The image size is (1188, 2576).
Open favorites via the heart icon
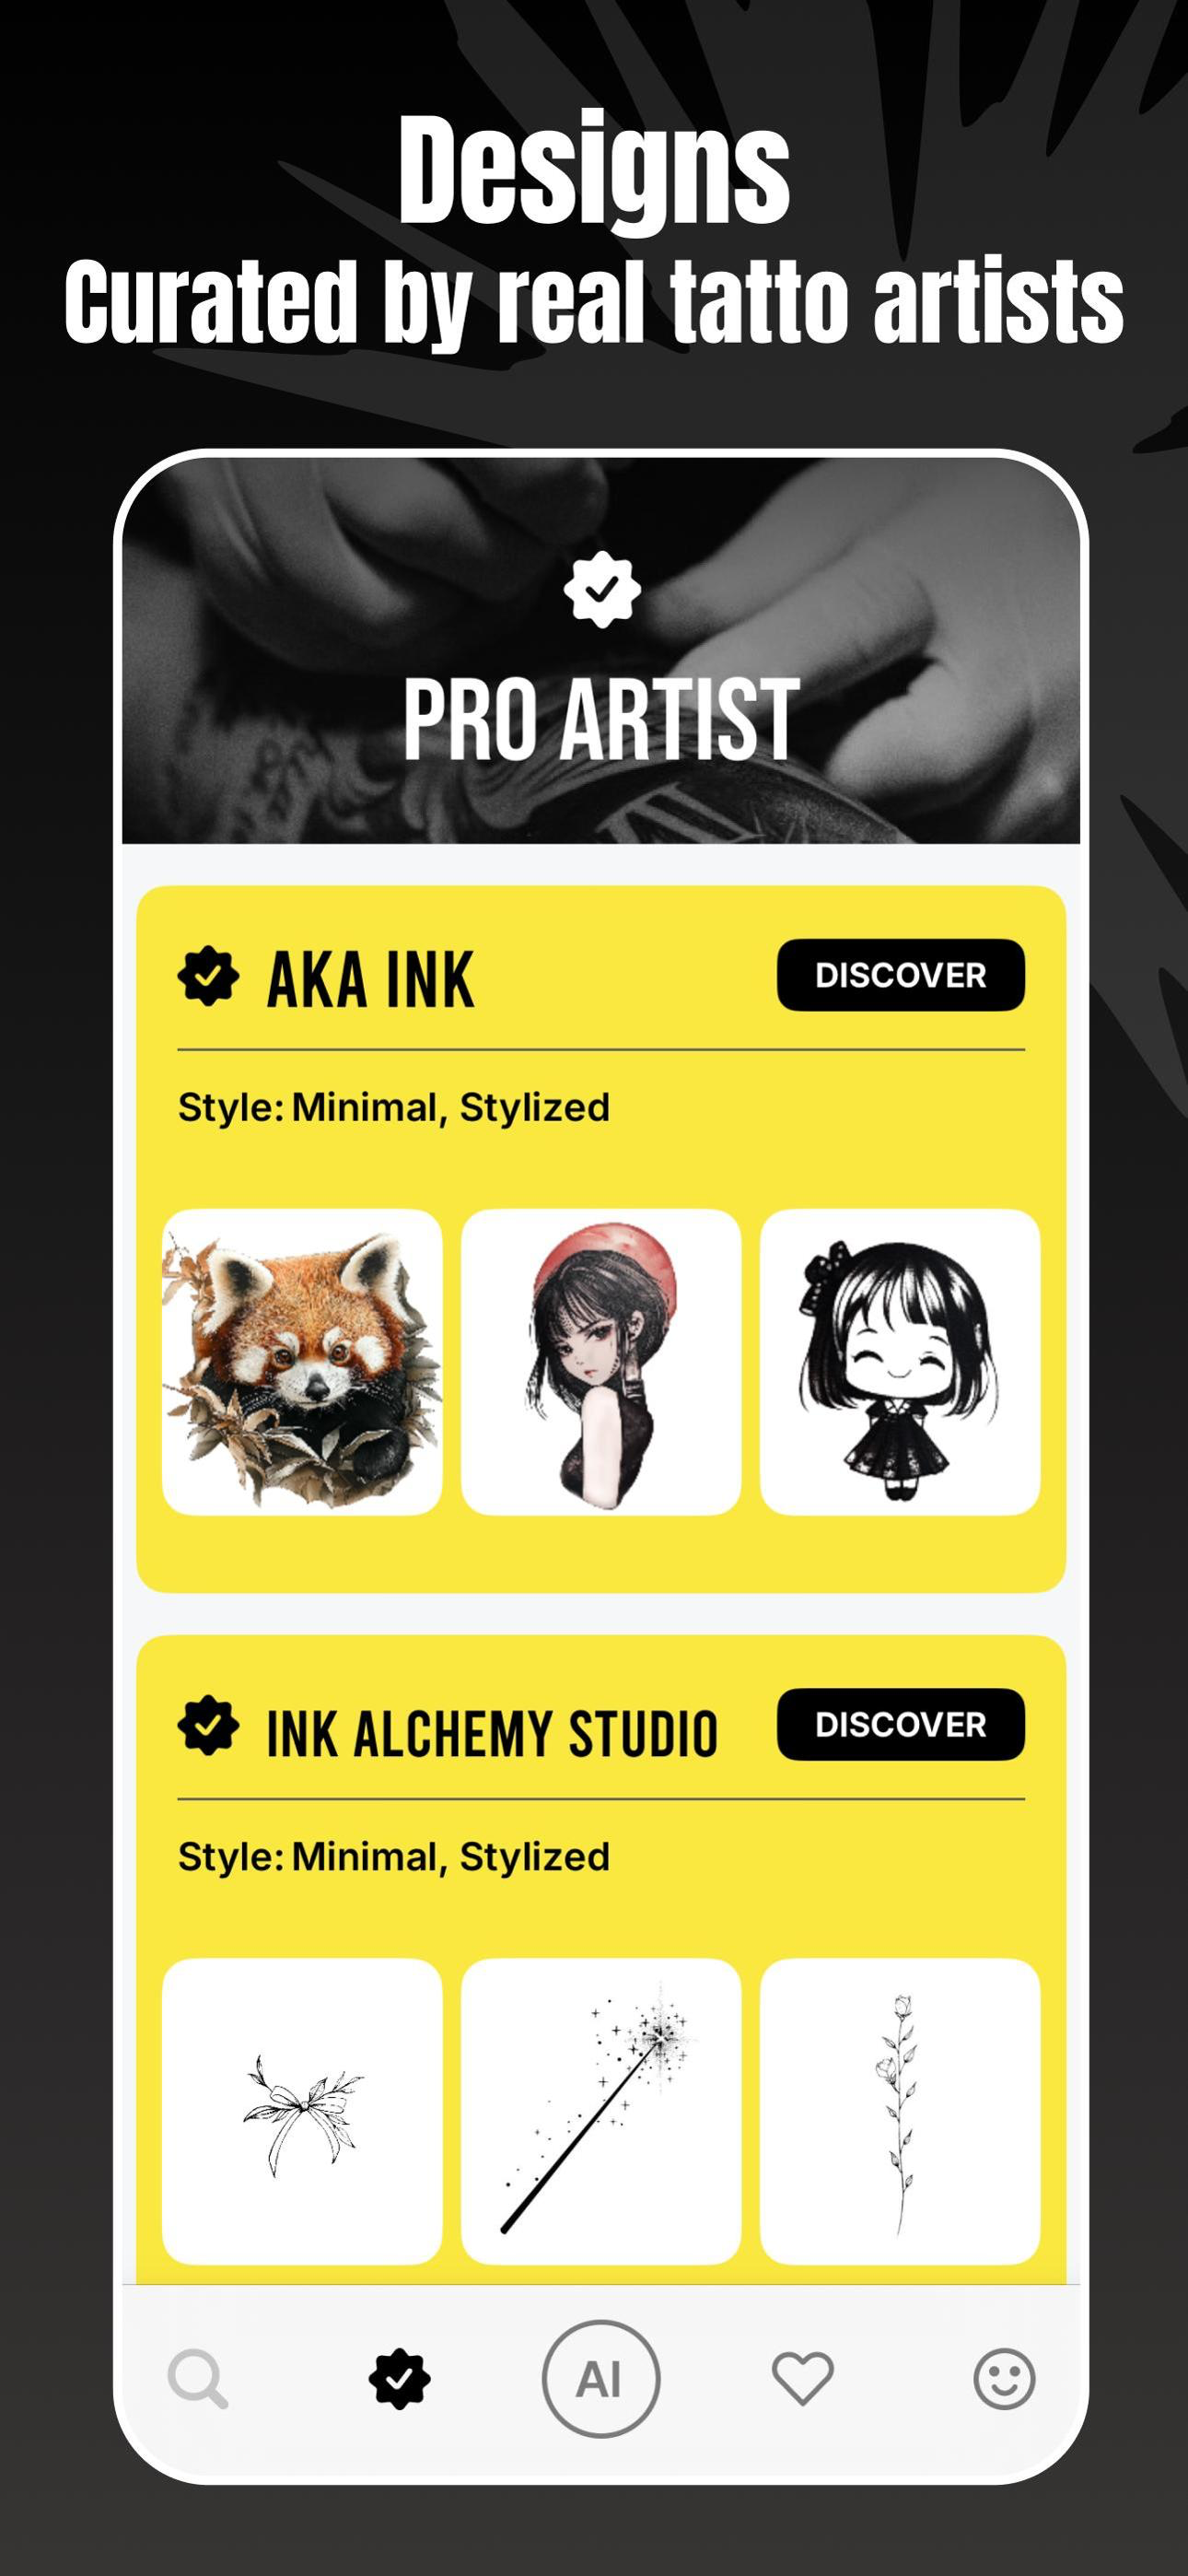click(802, 2379)
